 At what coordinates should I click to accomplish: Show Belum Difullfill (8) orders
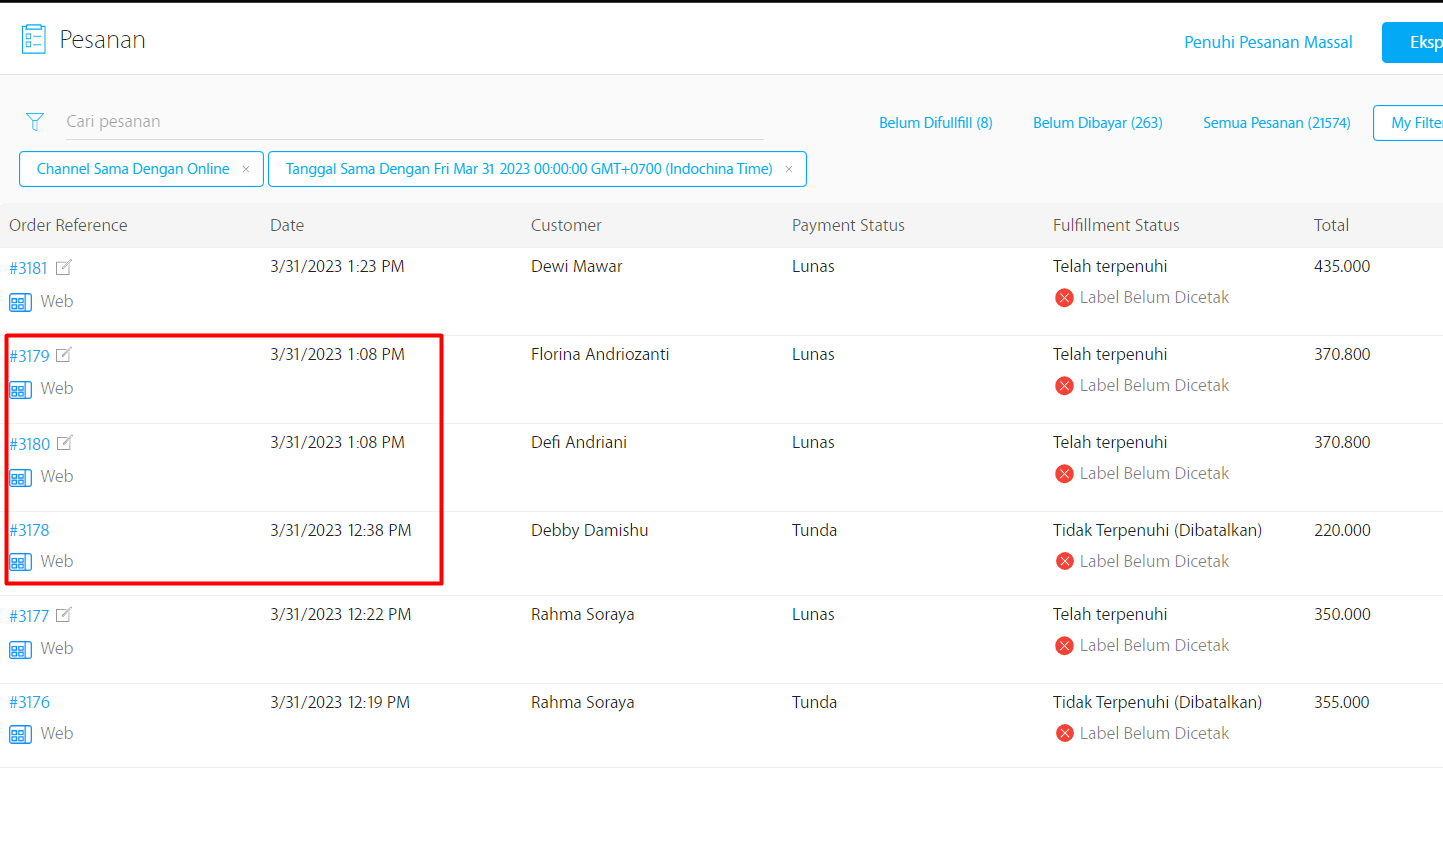[x=935, y=123]
